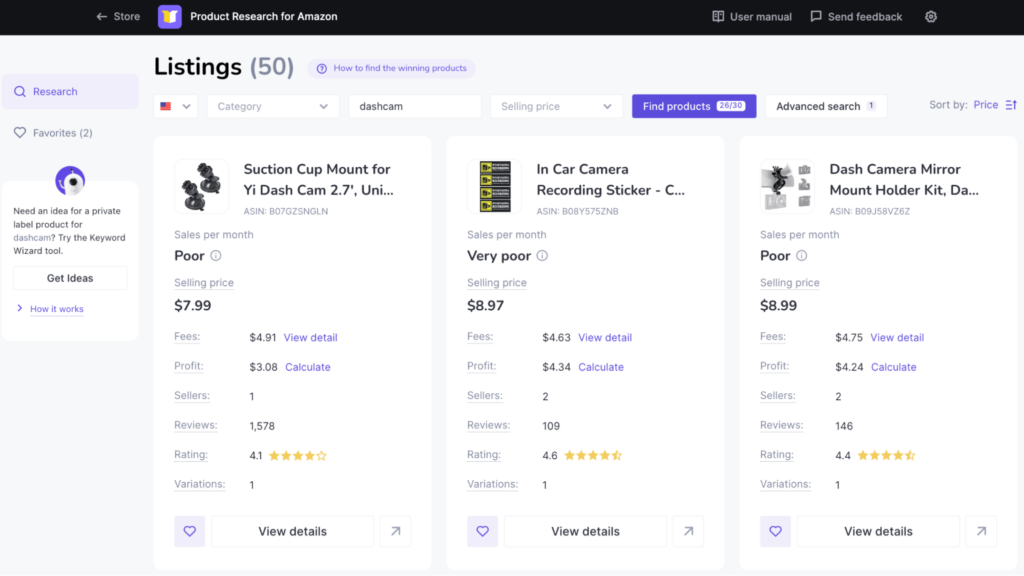The width and height of the screenshot is (1024, 576).
Task: Click the Suction Cup Mount for Yi Dash Cam title
Action: pos(319,180)
